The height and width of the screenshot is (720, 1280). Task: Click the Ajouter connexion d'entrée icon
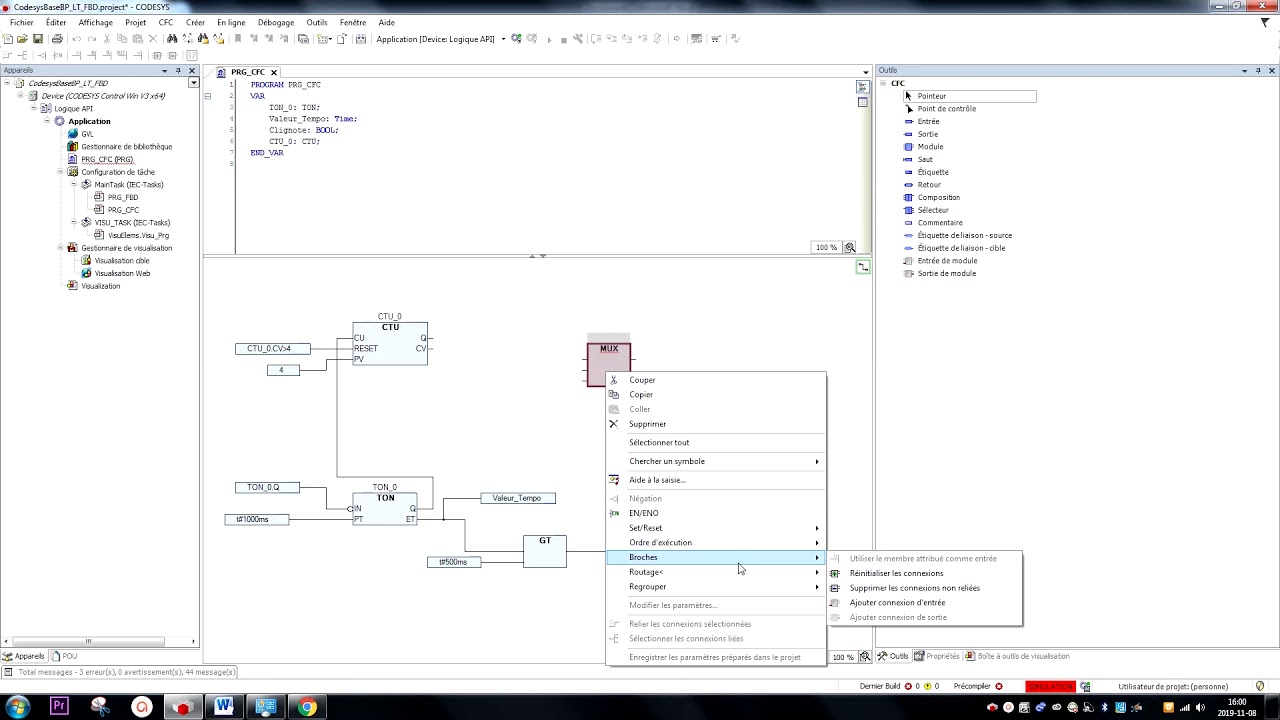[x=836, y=603]
